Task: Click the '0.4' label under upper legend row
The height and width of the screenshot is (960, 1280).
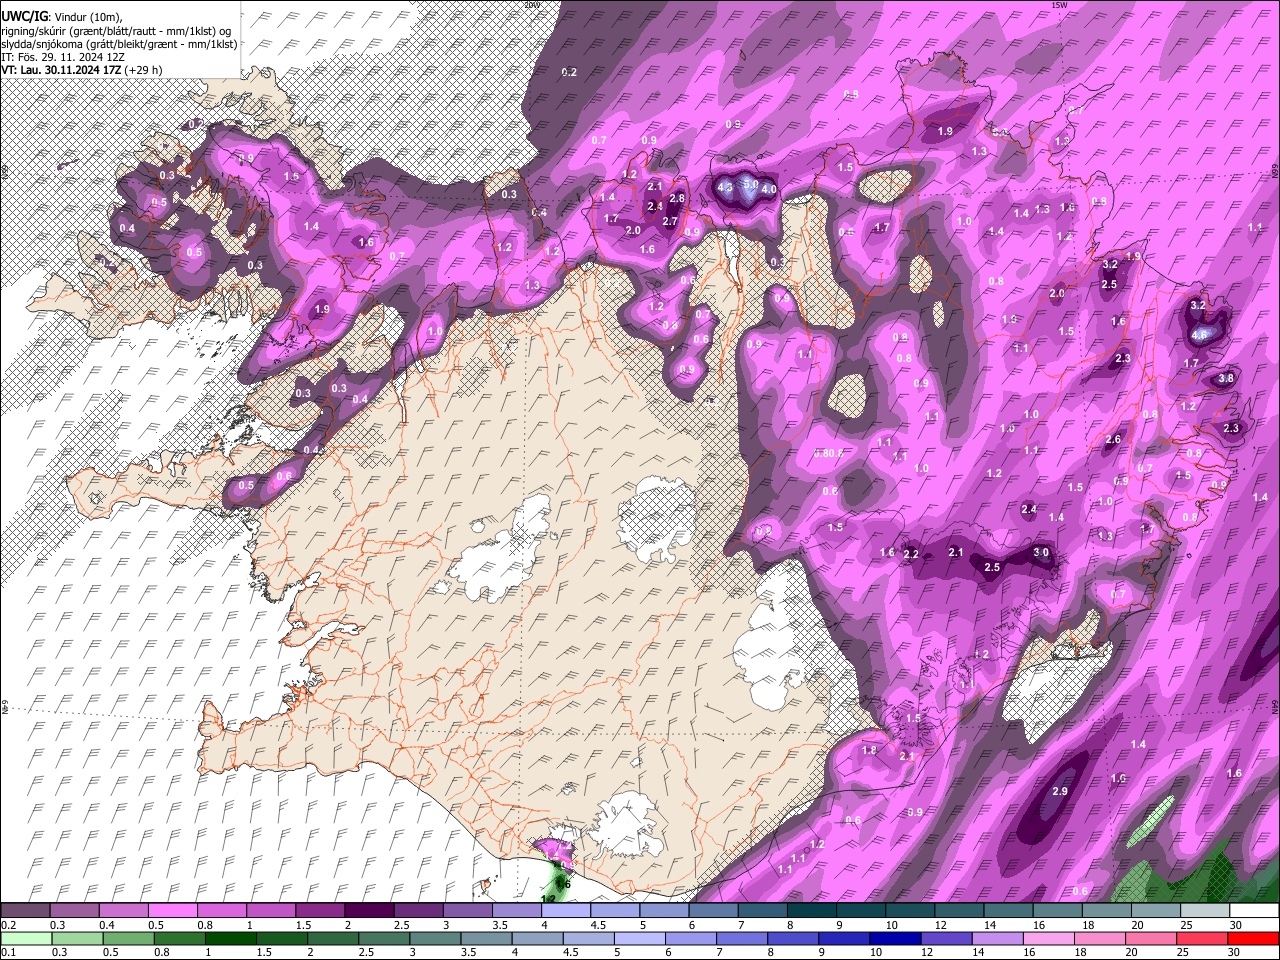Action: (x=107, y=925)
